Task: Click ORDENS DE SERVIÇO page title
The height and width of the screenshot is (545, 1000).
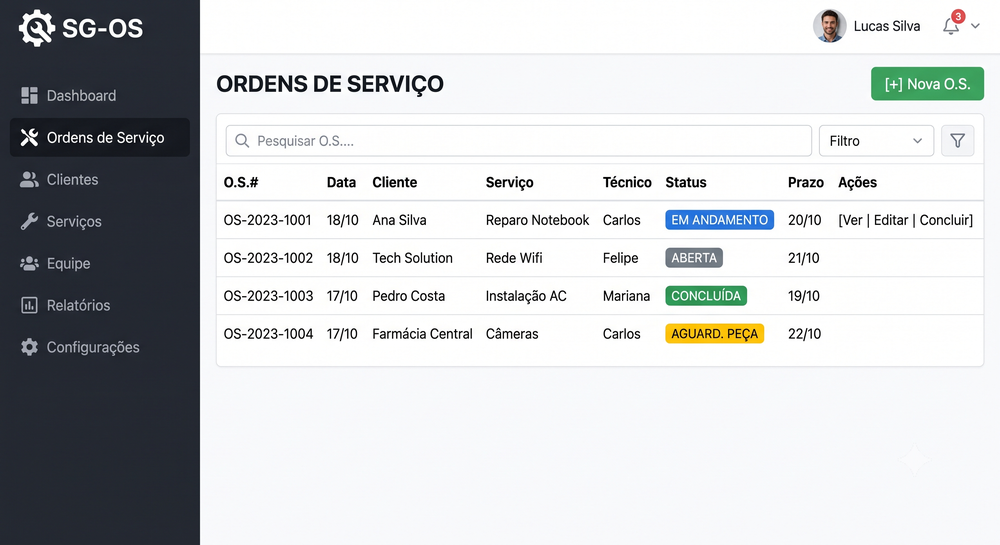Action: 330,84
